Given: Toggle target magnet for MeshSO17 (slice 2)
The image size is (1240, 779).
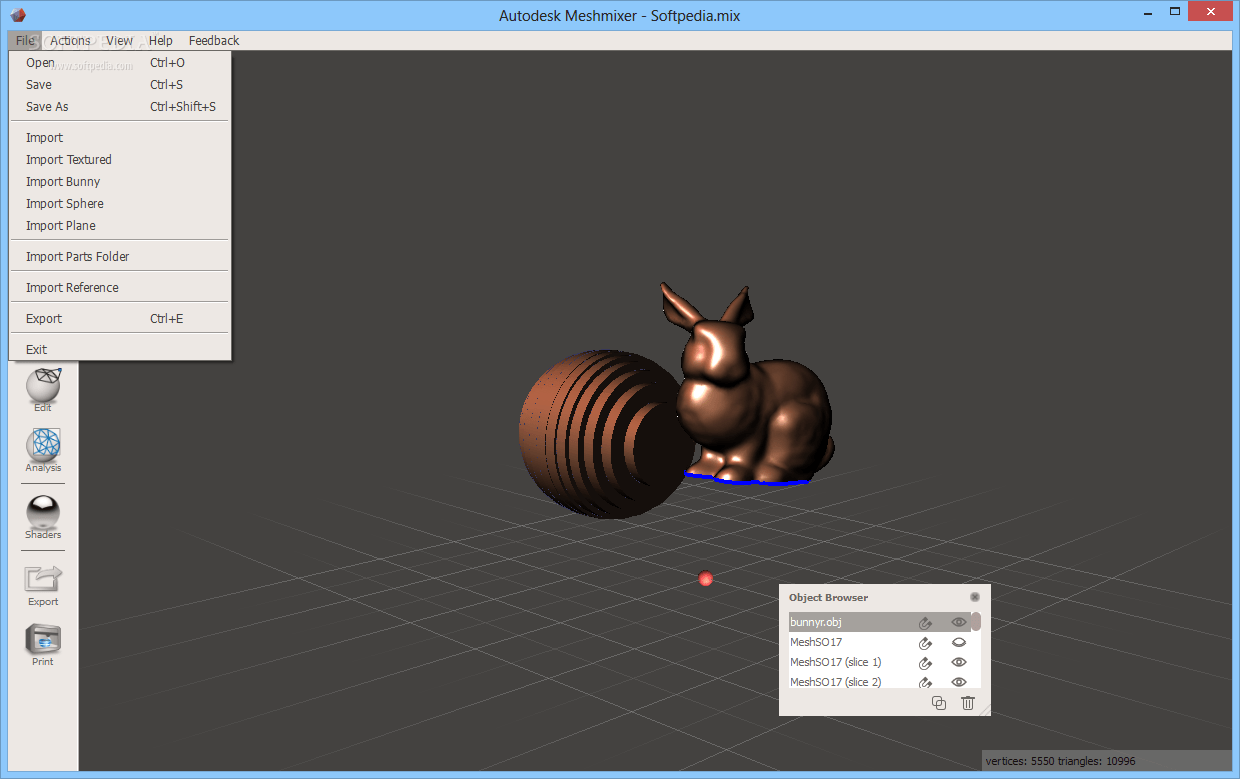Looking at the screenshot, I should click(x=926, y=682).
